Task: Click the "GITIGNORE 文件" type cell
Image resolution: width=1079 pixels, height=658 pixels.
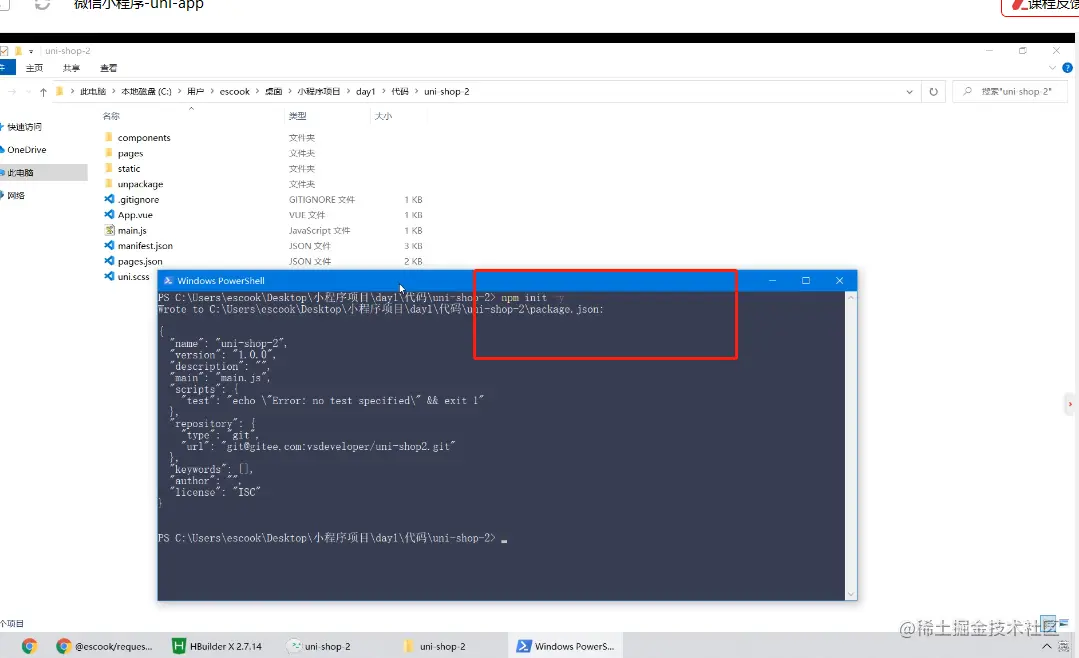Action: pos(321,200)
